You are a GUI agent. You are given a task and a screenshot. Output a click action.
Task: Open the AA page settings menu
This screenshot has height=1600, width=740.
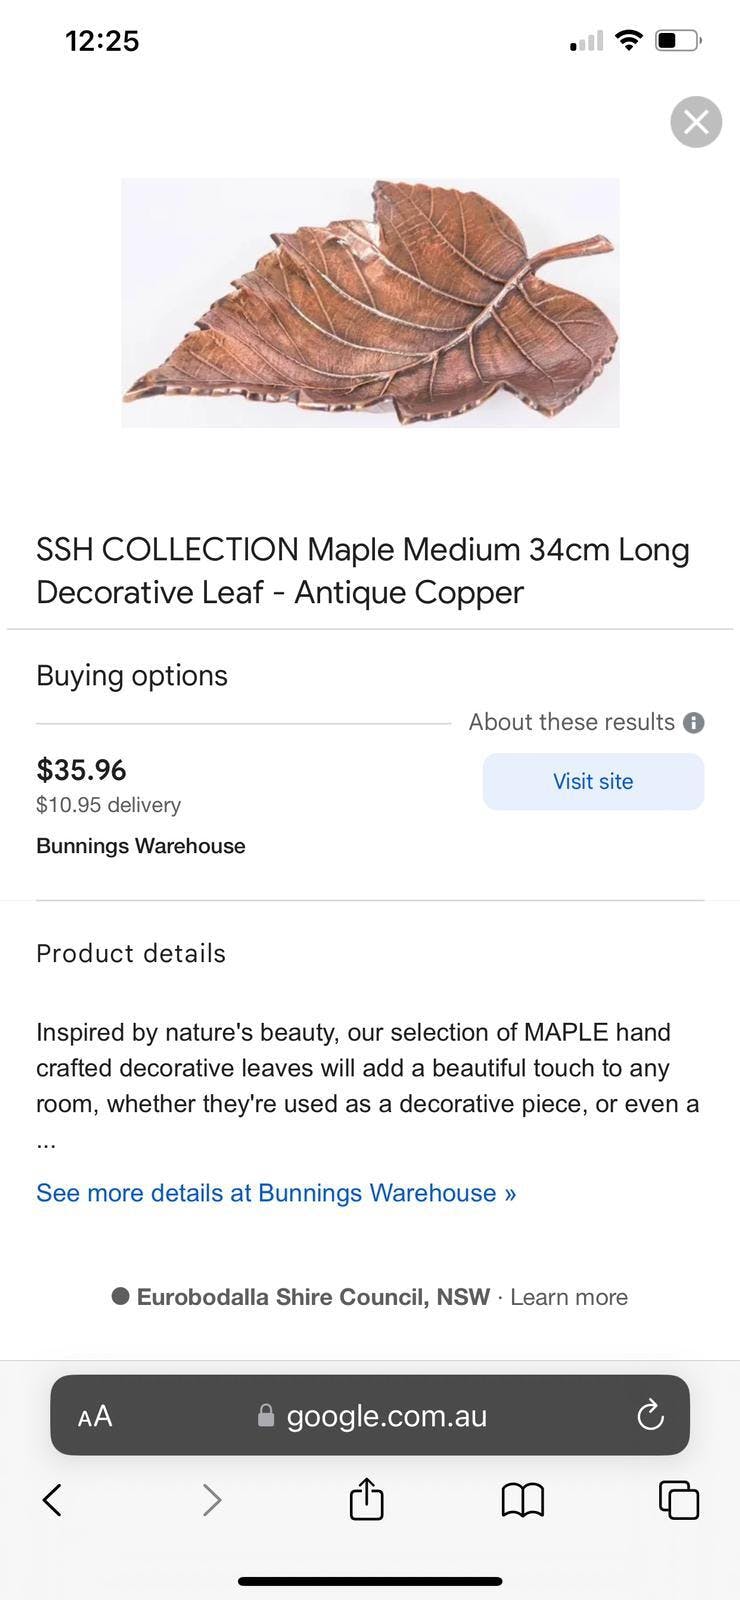coord(95,1416)
